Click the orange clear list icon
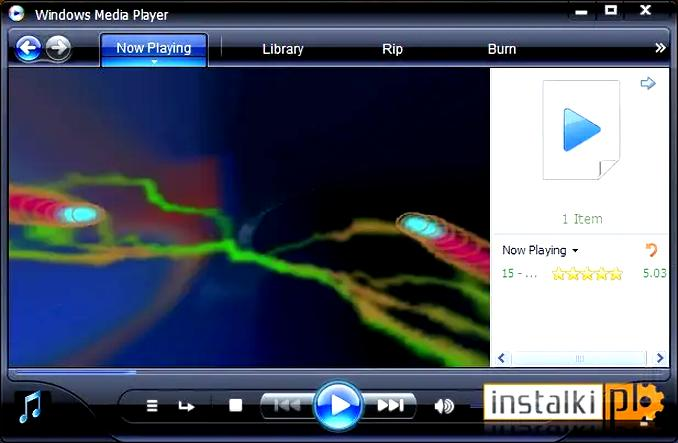Image resolution: width=678 pixels, height=443 pixels. (651, 250)
